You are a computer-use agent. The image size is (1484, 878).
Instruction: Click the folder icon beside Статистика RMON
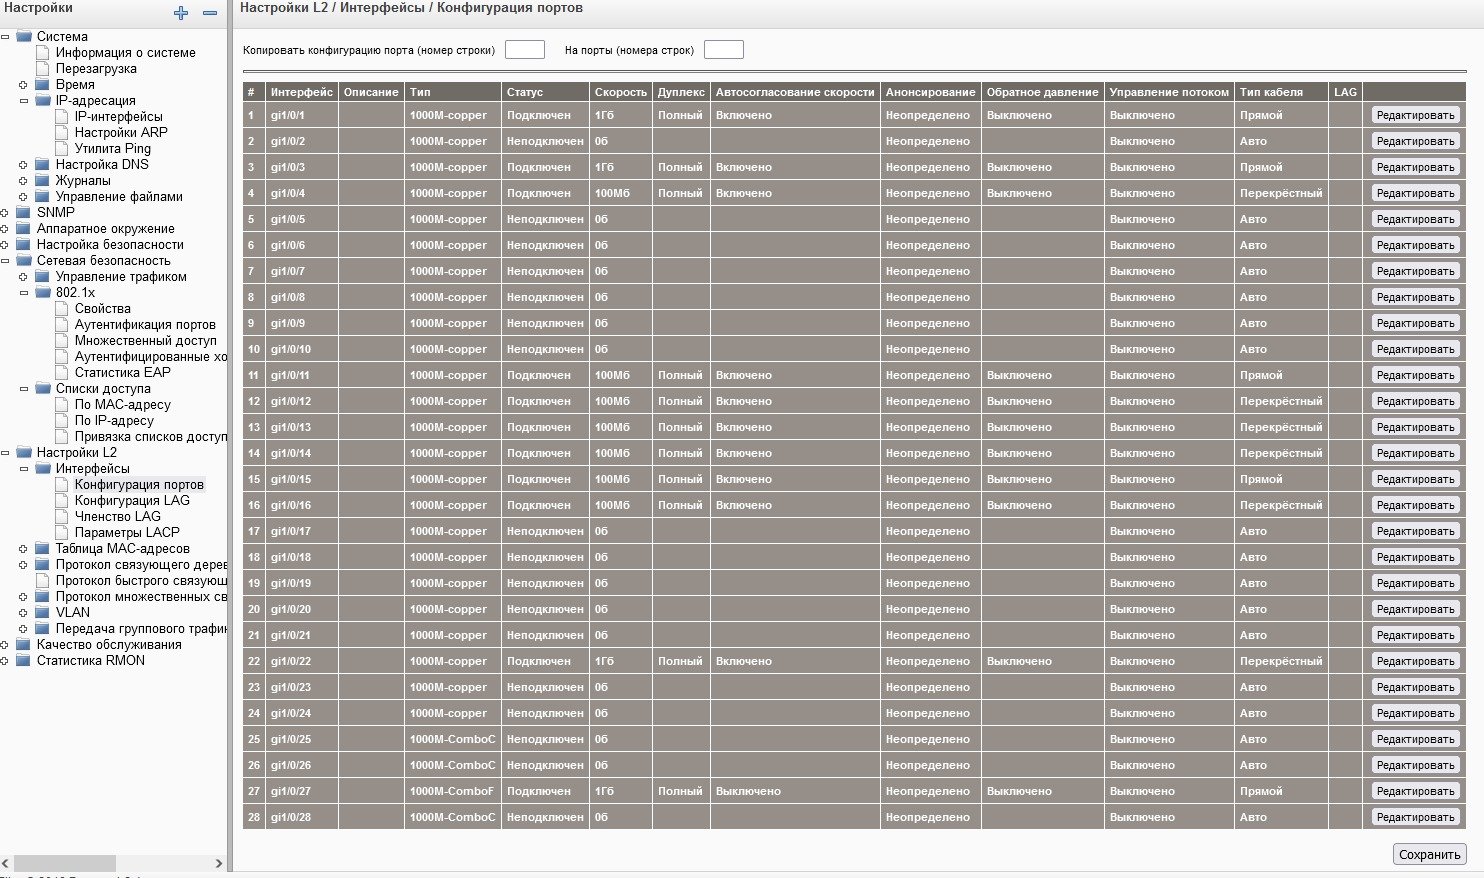click(x=24, y=660)
